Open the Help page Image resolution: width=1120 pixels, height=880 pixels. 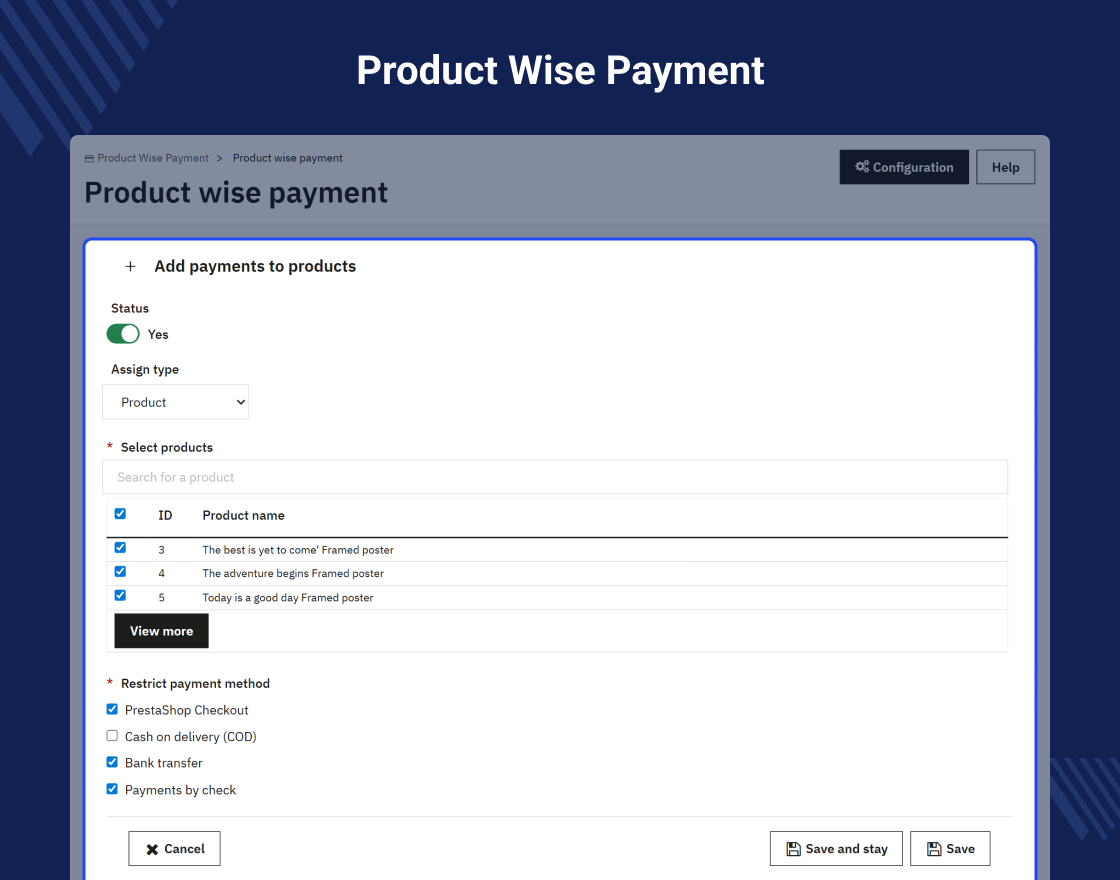[x=1005, y=167]
